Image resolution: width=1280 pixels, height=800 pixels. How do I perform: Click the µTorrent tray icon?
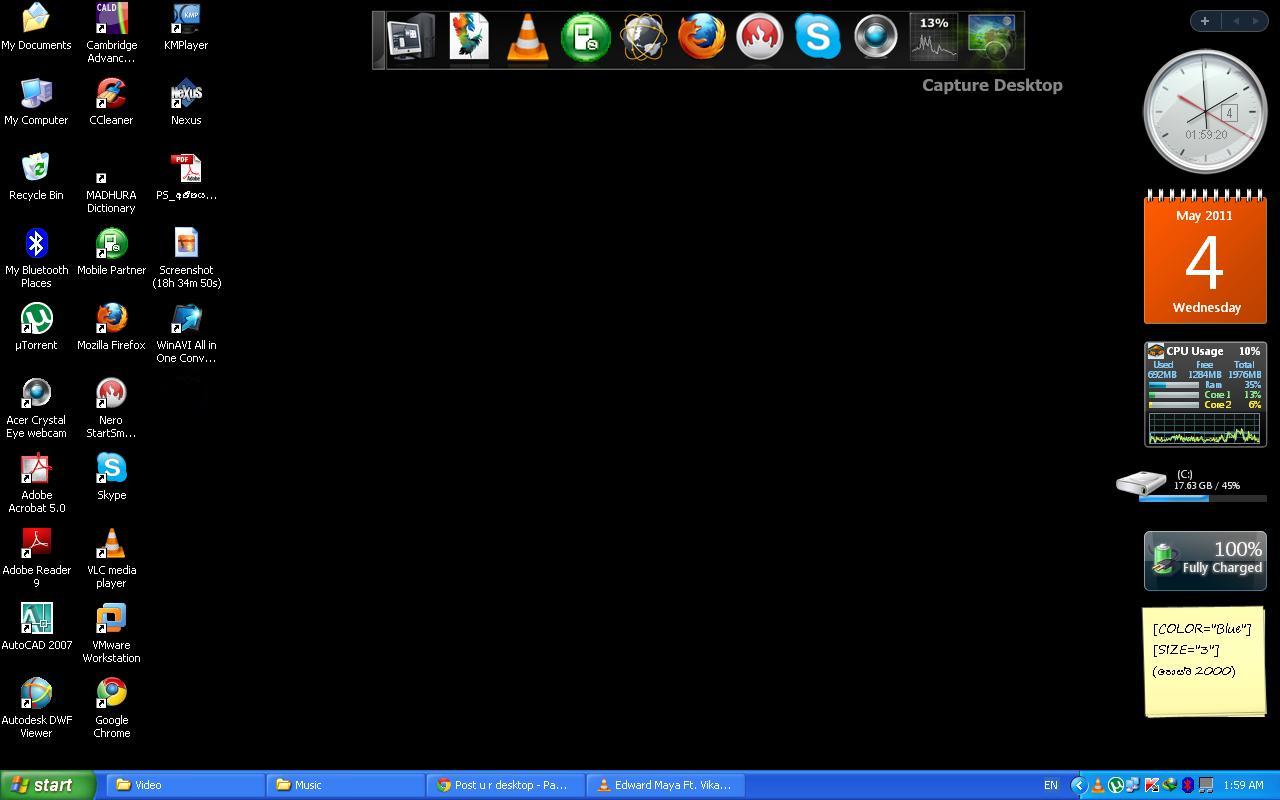coord(1116,785)
